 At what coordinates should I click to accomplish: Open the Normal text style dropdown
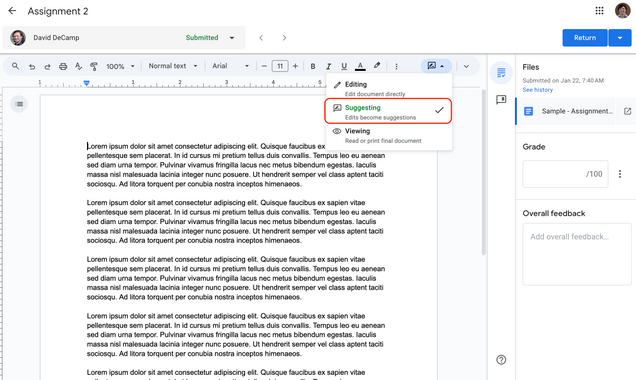[173, 66]
